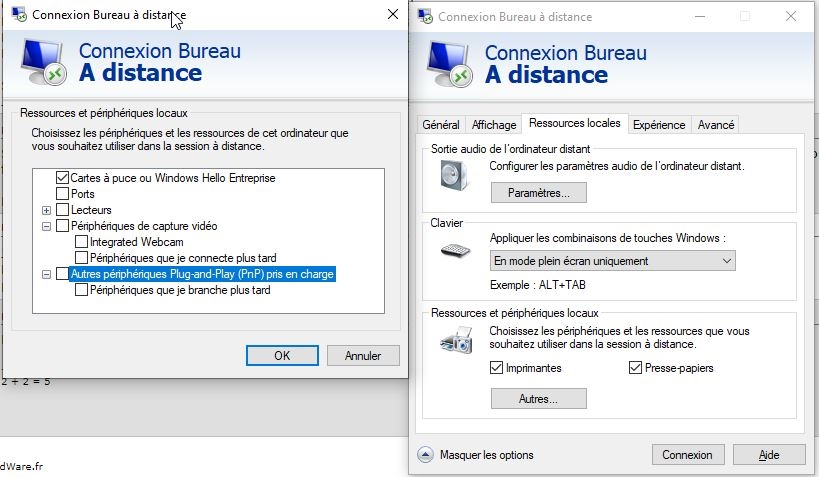Viewport: 819px width, 477px height.
Task: Switch to the Affichage tab
Action: point(494,125)
